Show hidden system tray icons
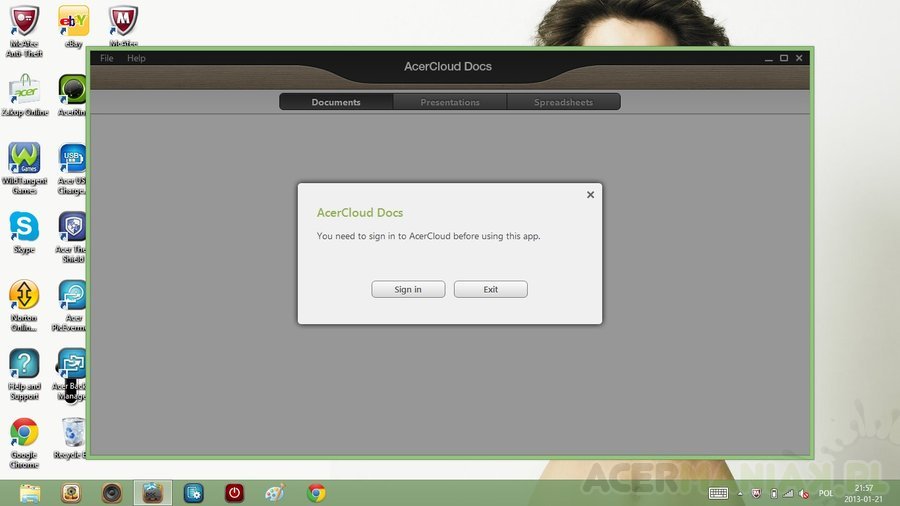The image size is (900, 506). 740,493
